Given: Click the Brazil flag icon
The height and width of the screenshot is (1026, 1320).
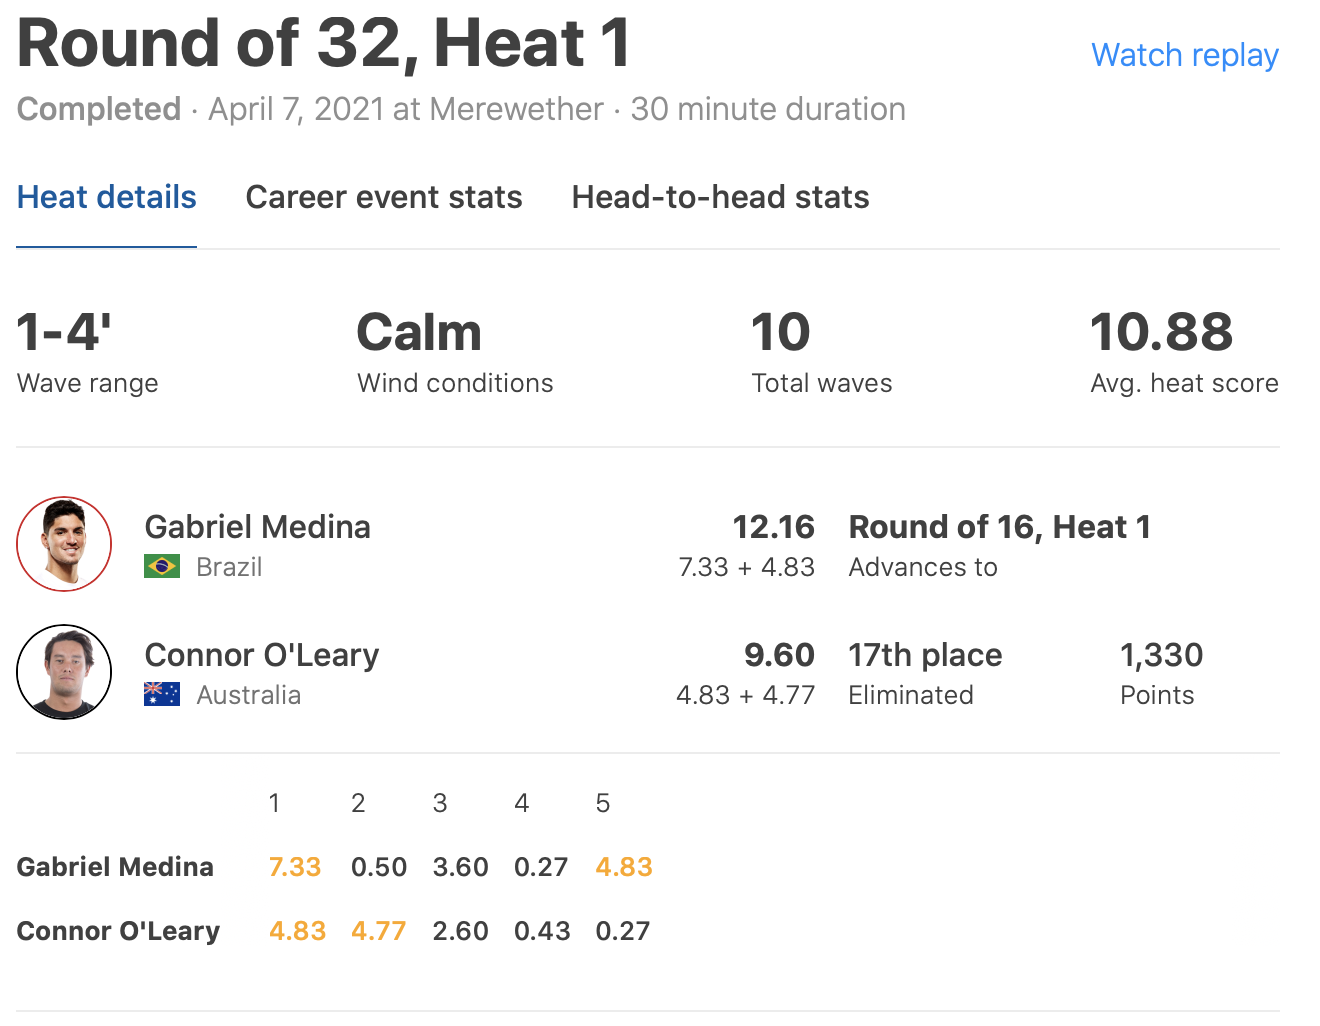Looking at the screenshot, I should pos(162,567).
